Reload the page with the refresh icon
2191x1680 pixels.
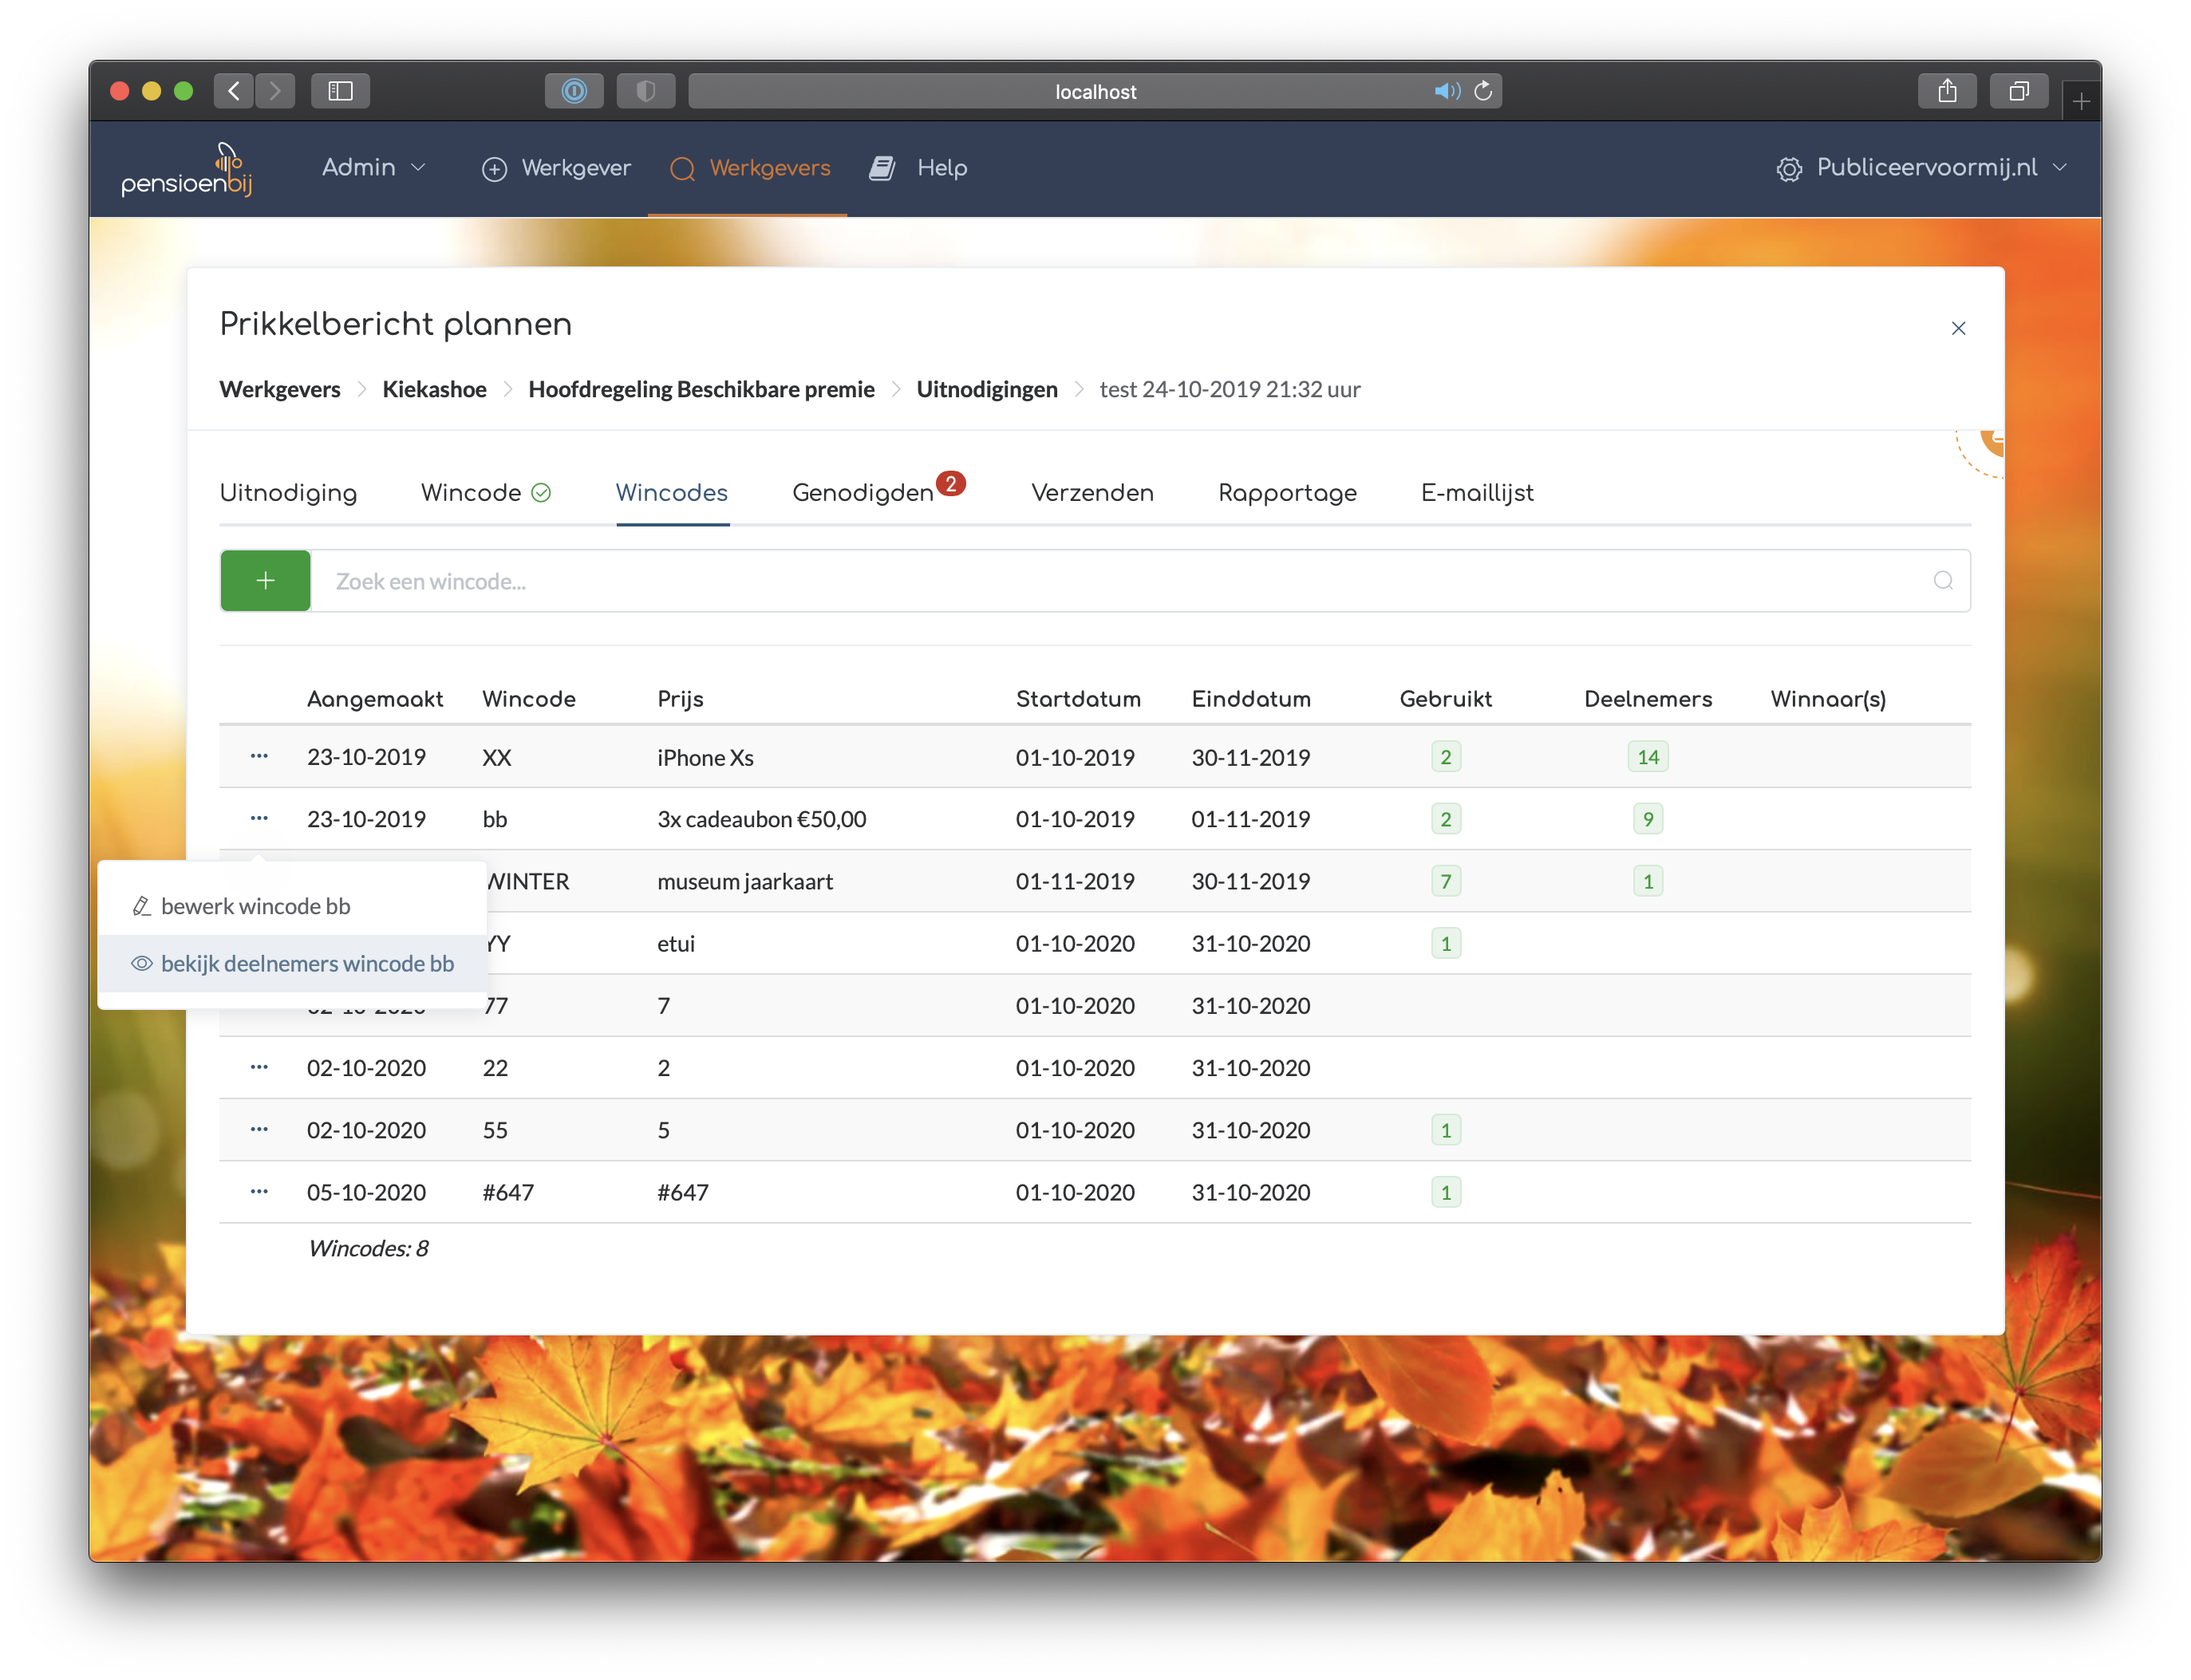(1483, 92)
